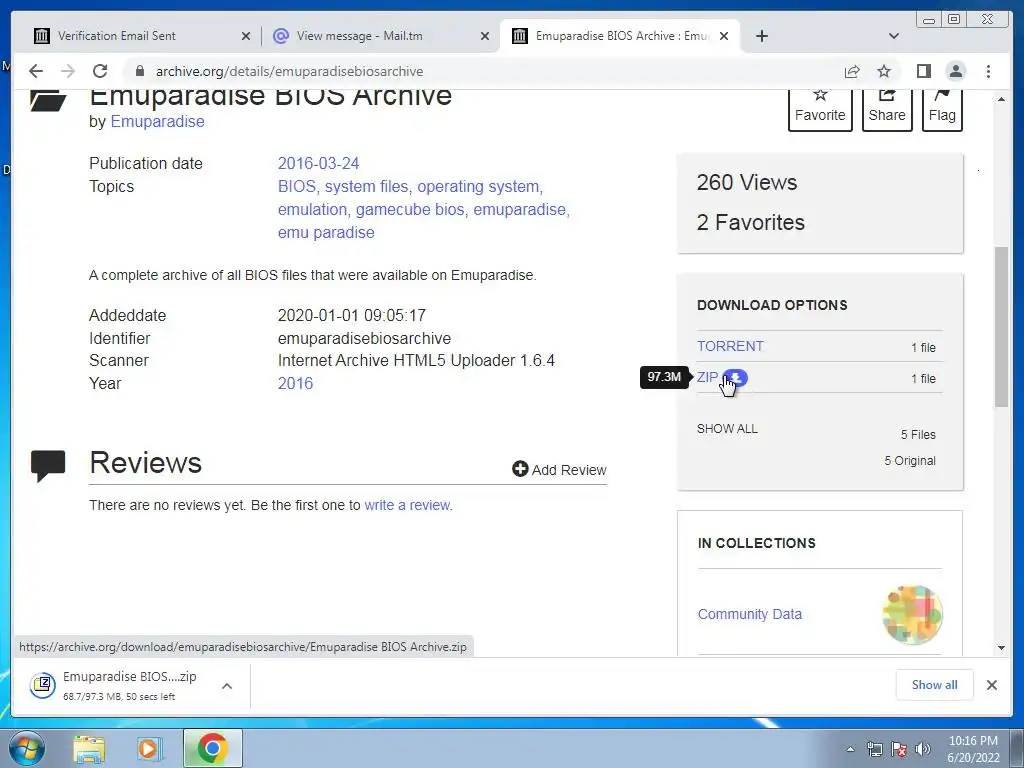Image resolution: width=1024 pixels, height=768 pixels.
Task: Bookmark this tab with the star icon
Action: pyautogui.click(x=884, y=71)
